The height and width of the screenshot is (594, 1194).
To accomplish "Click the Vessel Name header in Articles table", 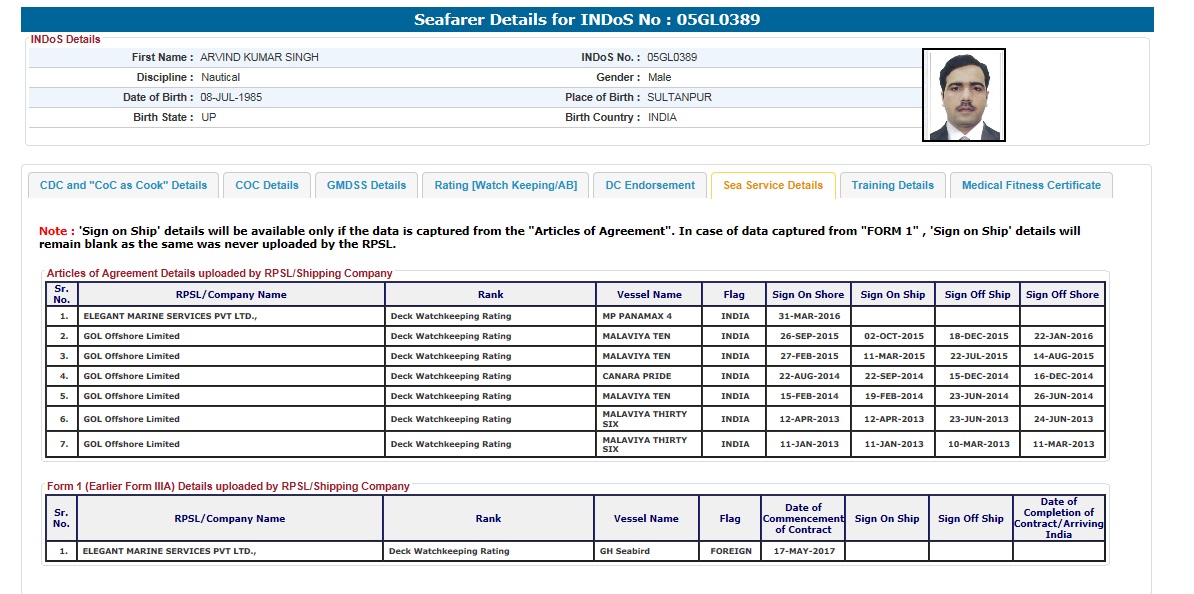I will pyautogui.click(x=650, y=294).
